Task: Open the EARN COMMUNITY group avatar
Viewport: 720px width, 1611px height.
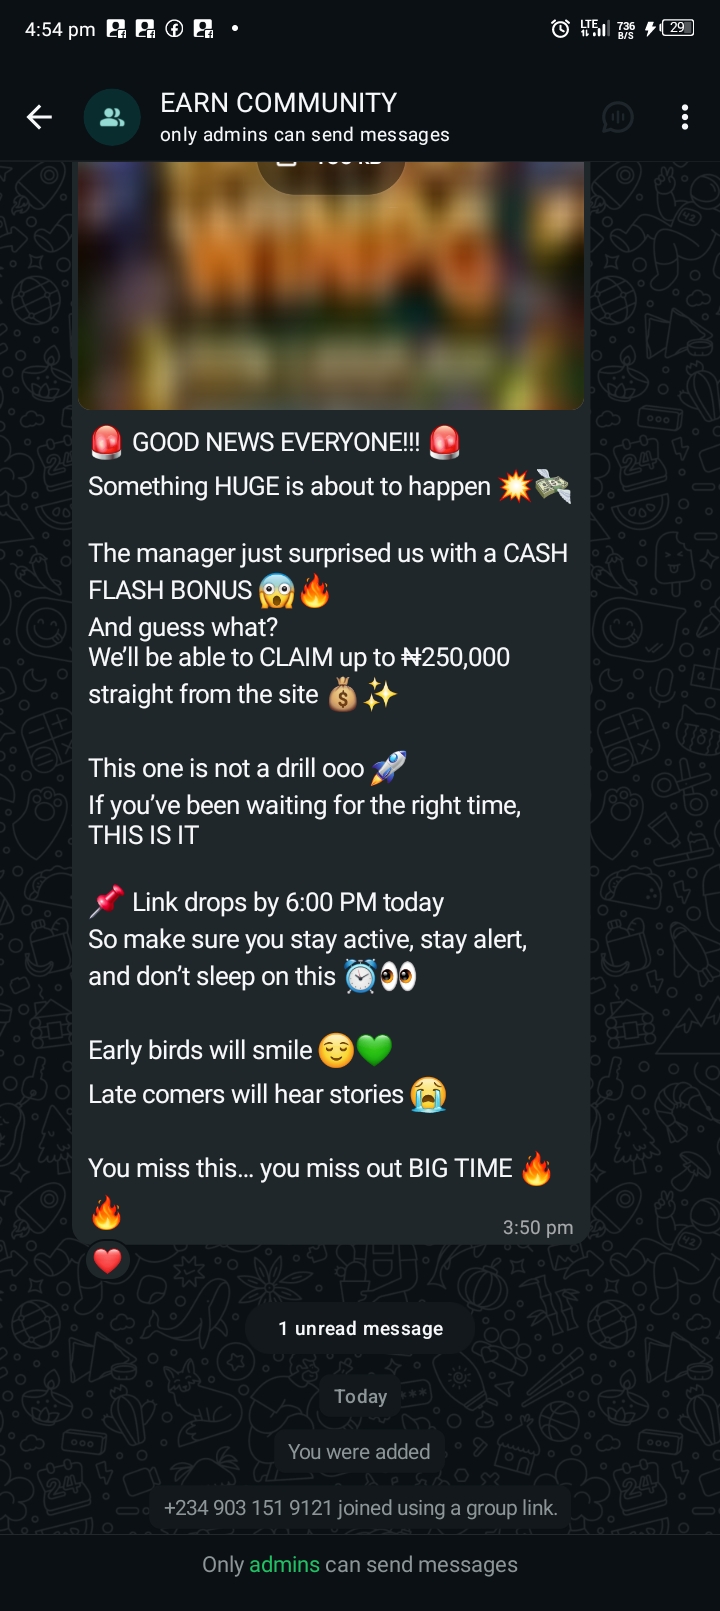Action: coord(112,117)
